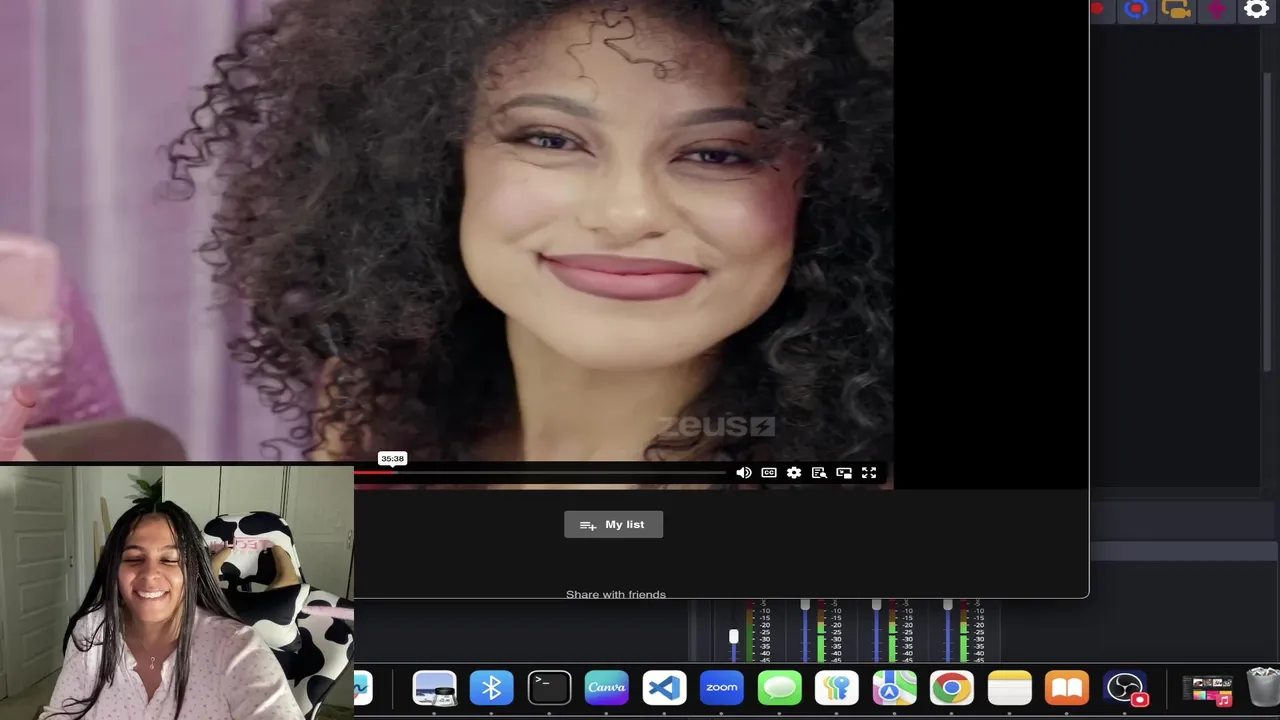Open Notes from the Dock
This screenshot has height=720, width=1280.
(x=1009, y=688)
